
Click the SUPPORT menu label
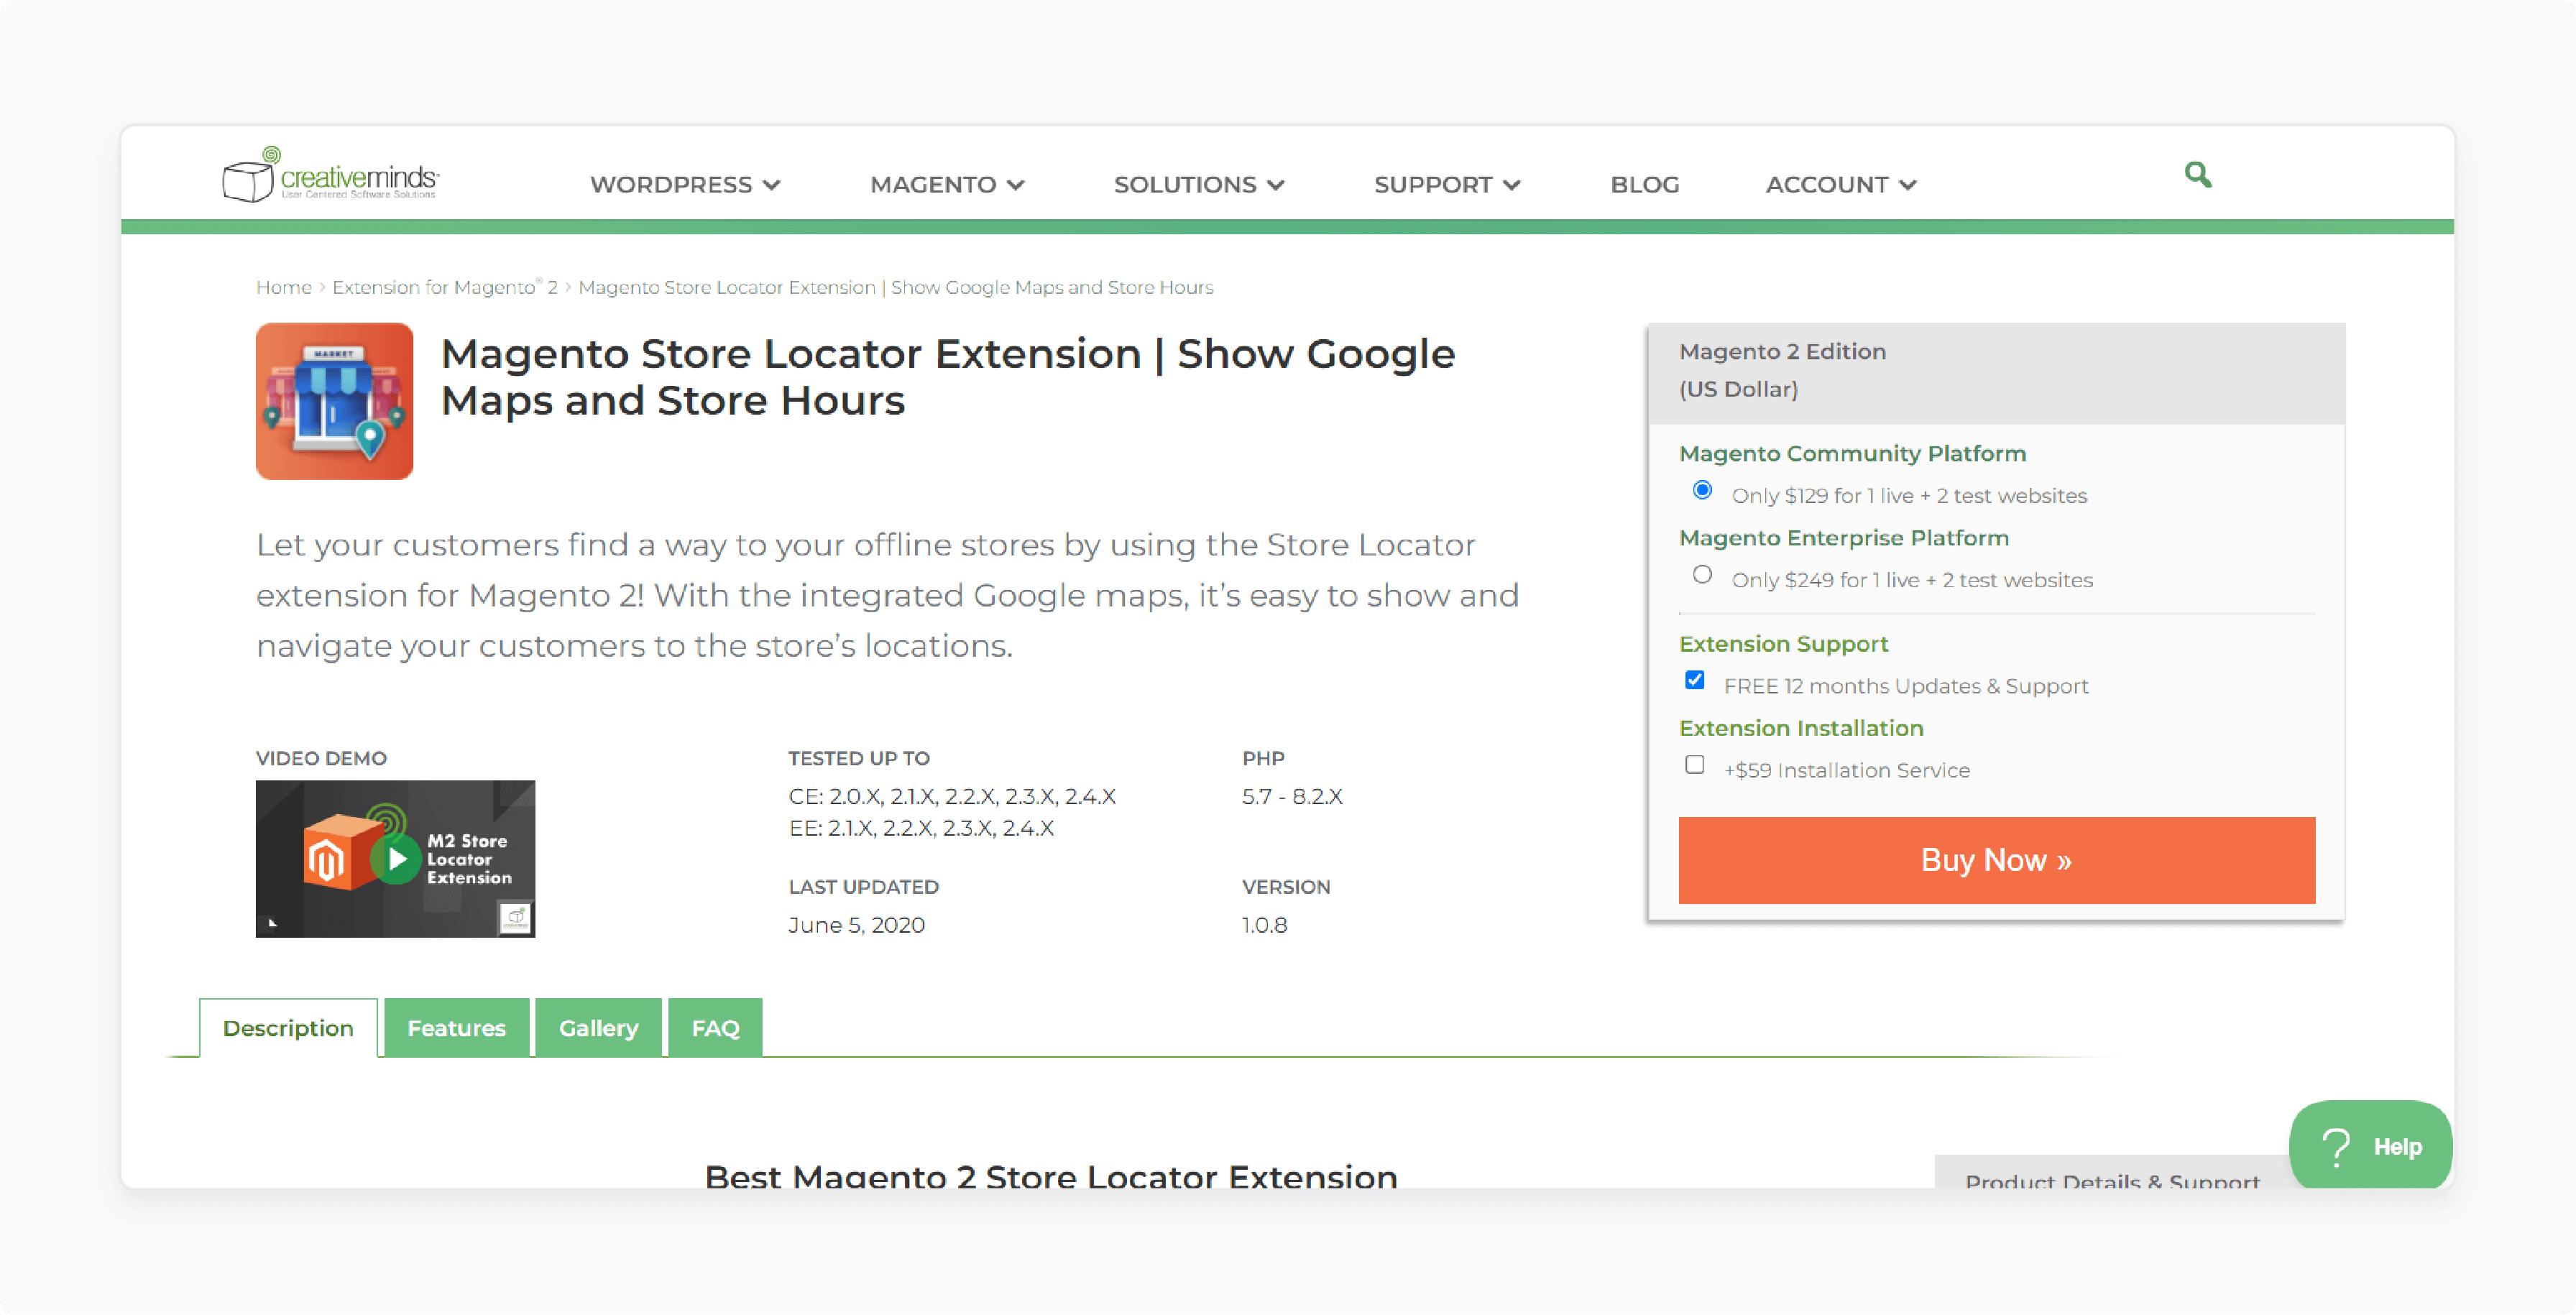[1433, 185]
